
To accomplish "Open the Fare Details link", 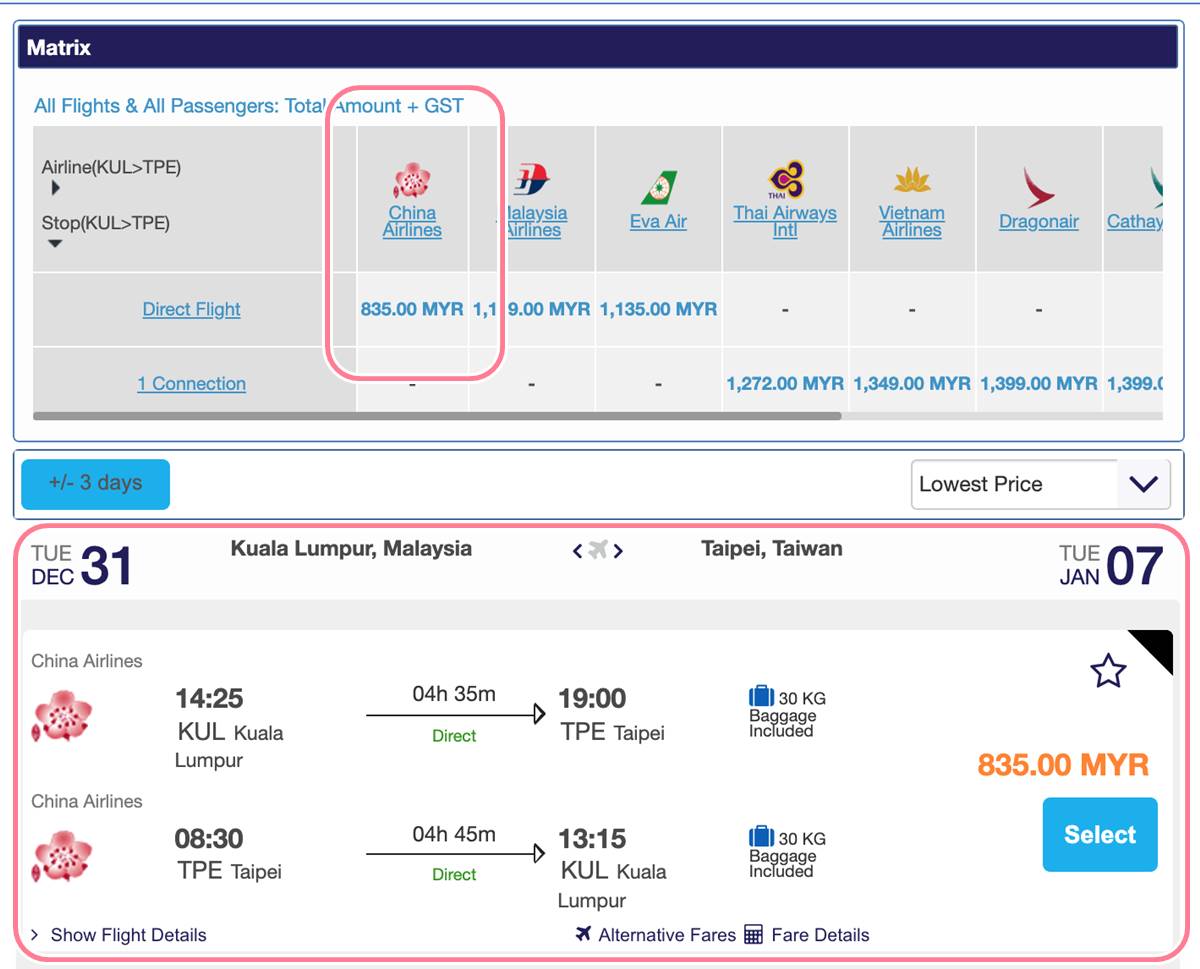I will (821, 935).
